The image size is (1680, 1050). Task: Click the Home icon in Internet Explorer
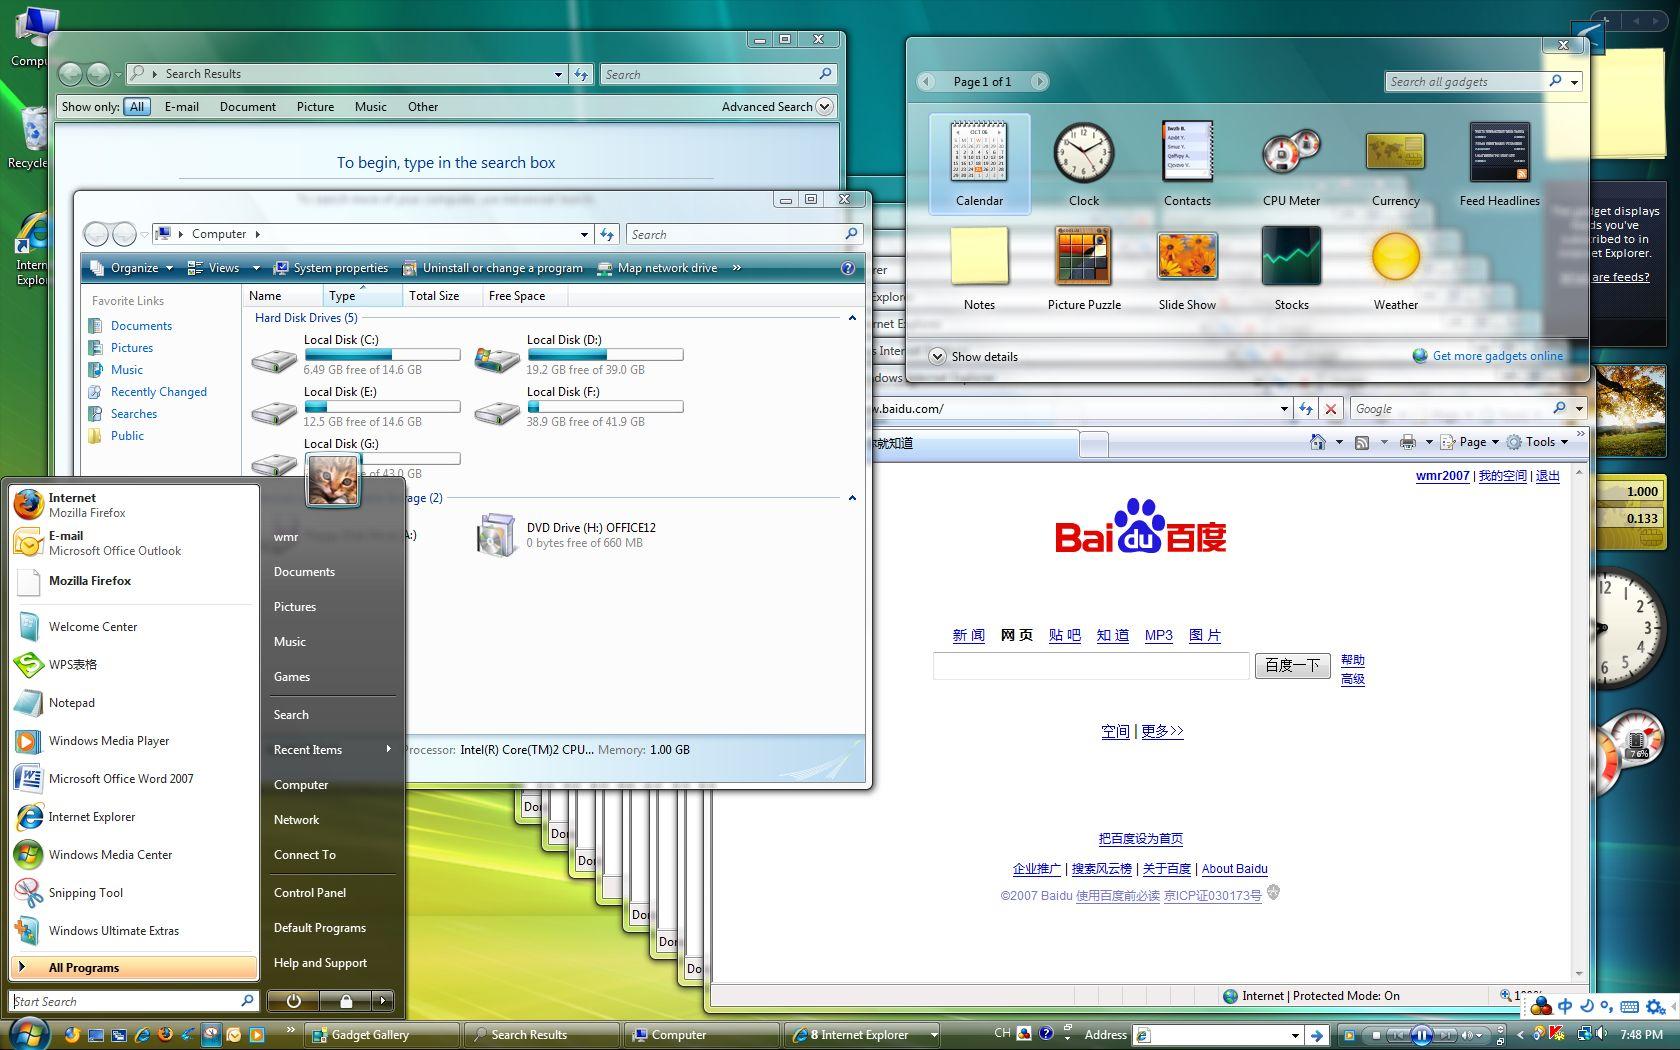point(1317,442)
